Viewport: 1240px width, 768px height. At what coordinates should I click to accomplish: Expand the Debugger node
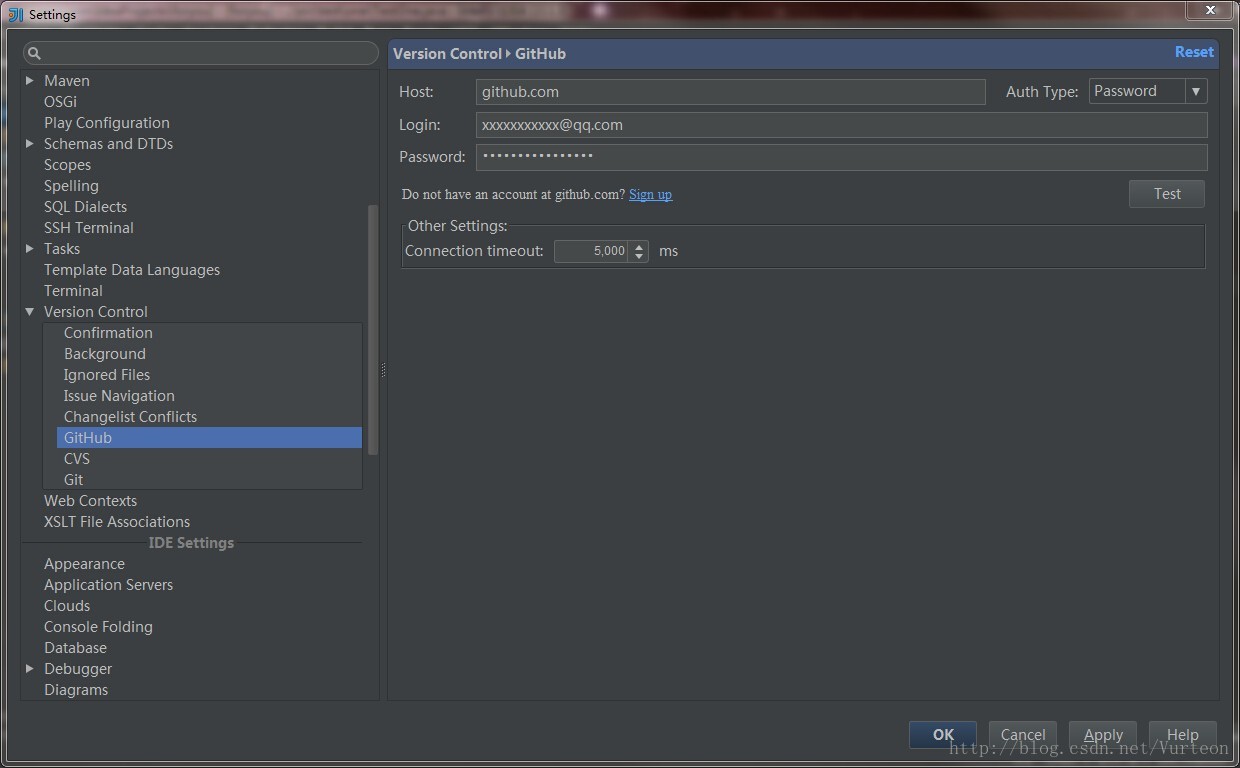point(30,668)
